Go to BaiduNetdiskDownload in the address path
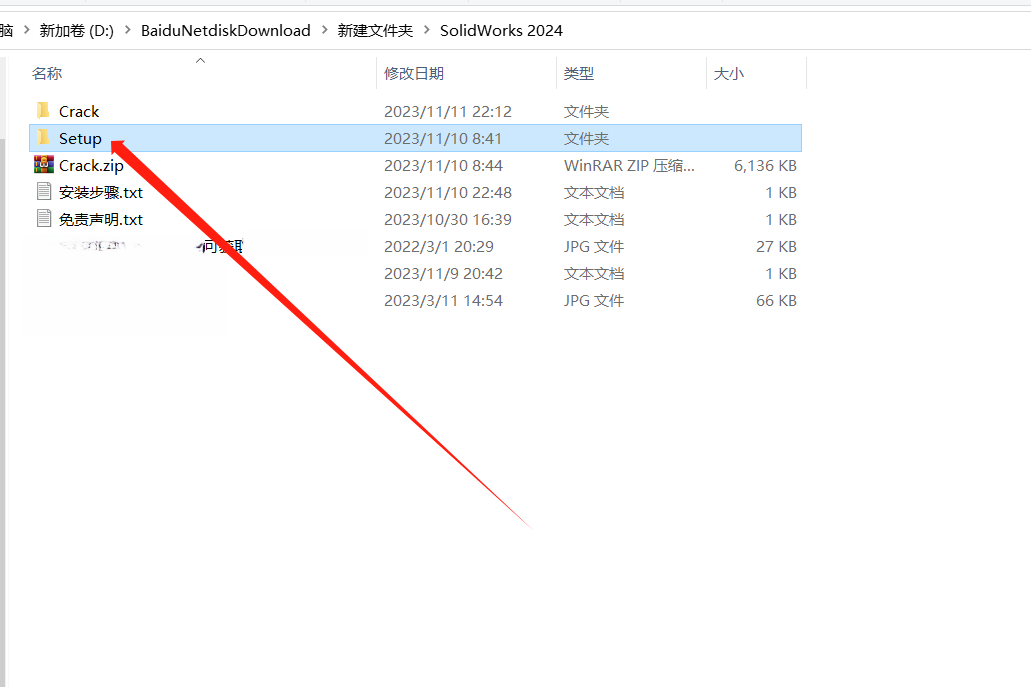Screen dimensions: 1031x687 pos(225,31)
